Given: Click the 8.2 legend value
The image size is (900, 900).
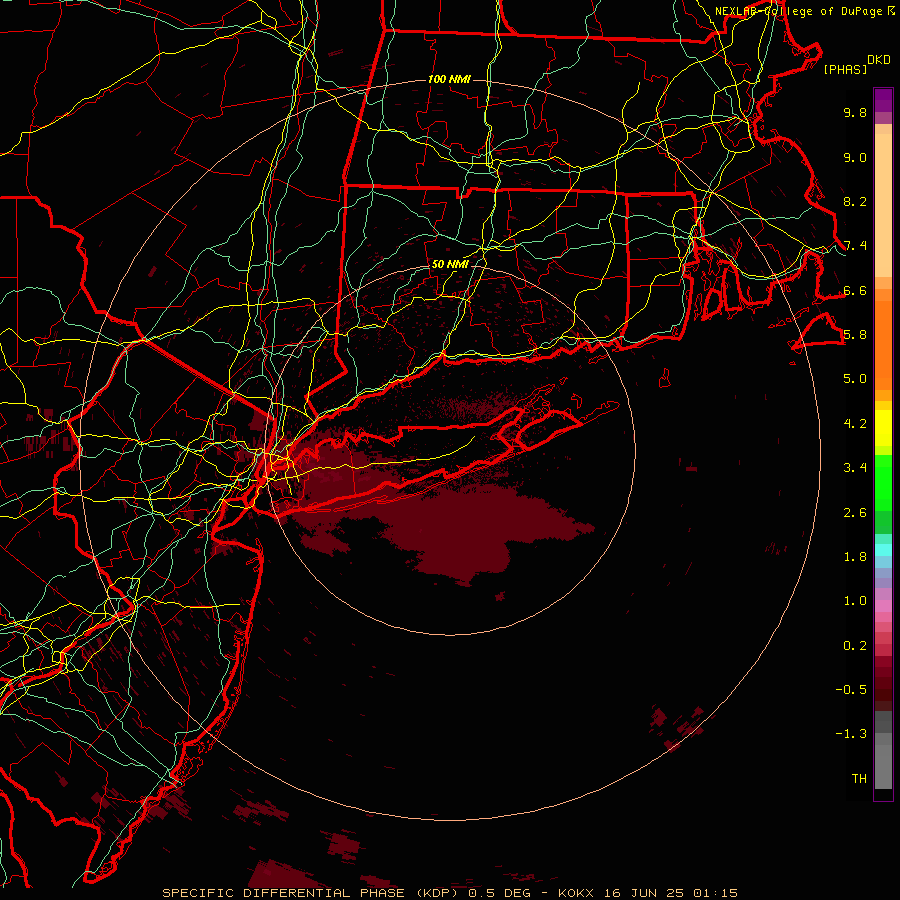Looking at the screenshot, I should click(x=855, y=201).
